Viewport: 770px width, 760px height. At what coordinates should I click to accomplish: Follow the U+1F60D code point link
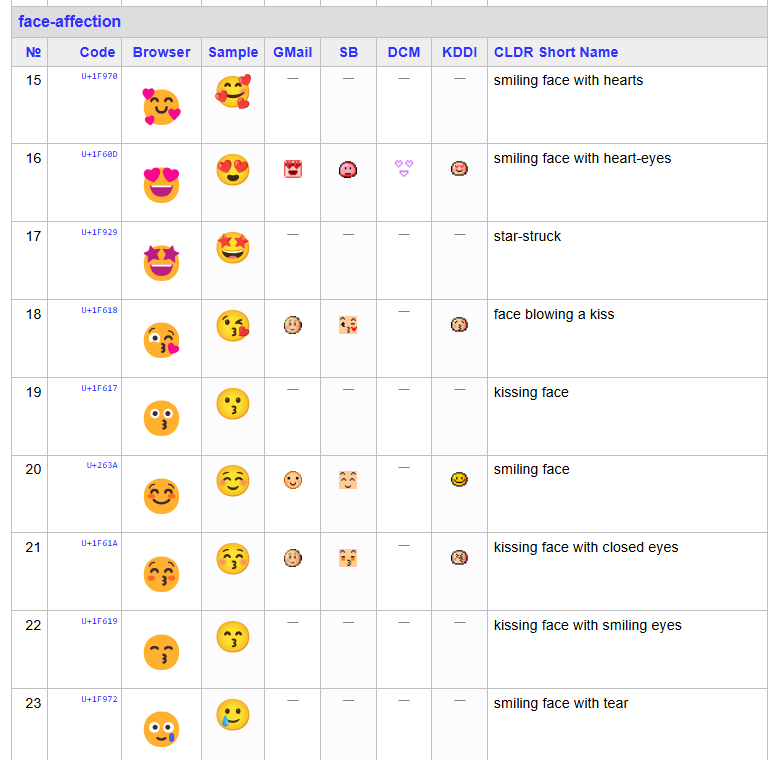click(99, 154)
